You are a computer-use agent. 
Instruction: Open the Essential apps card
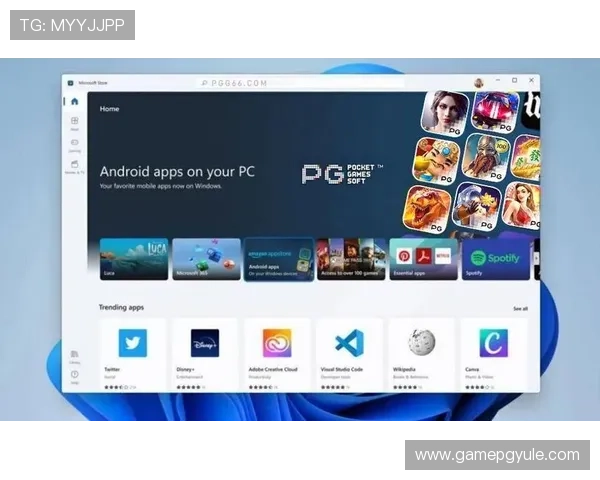(x=424, y=259)
